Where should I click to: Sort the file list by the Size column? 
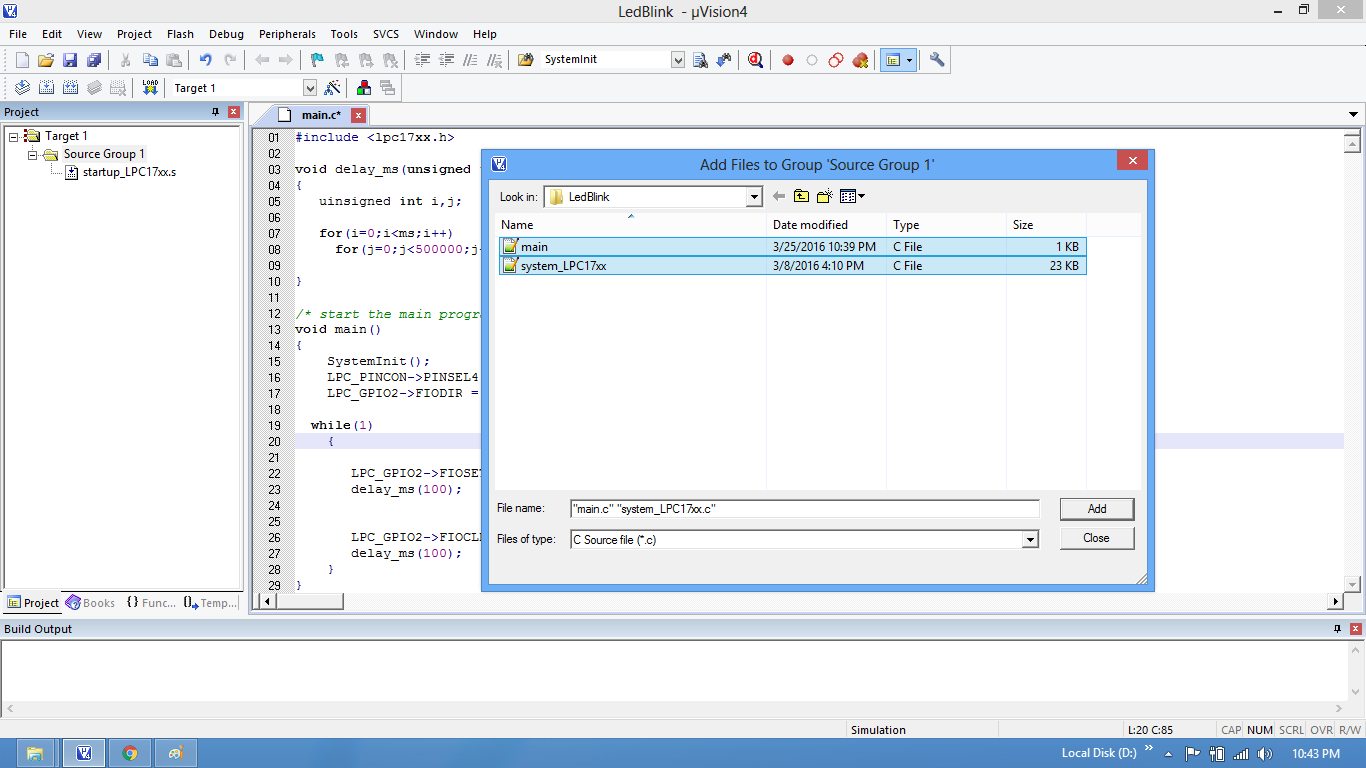(x=1046, y=225)
